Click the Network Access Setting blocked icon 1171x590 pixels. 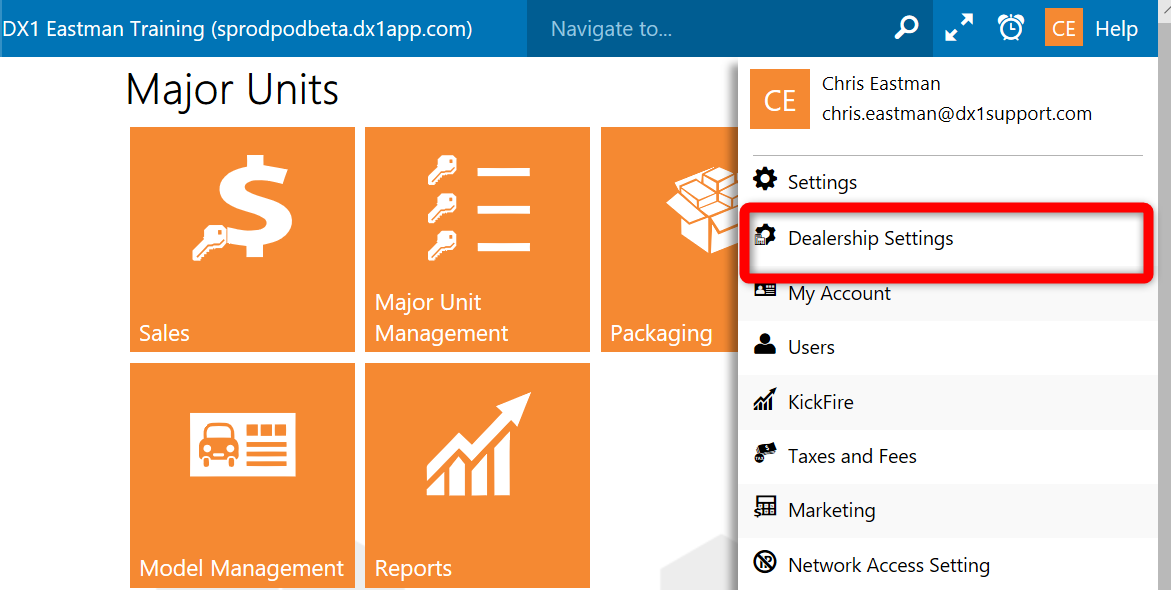click(x=765, y=562)
